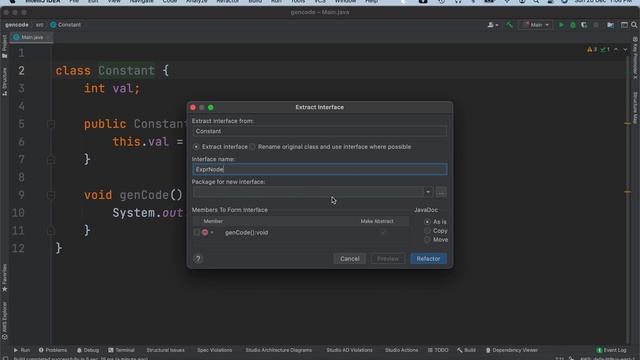
Task: Open Studio Actions tab
Action: (x=402, y=350)
